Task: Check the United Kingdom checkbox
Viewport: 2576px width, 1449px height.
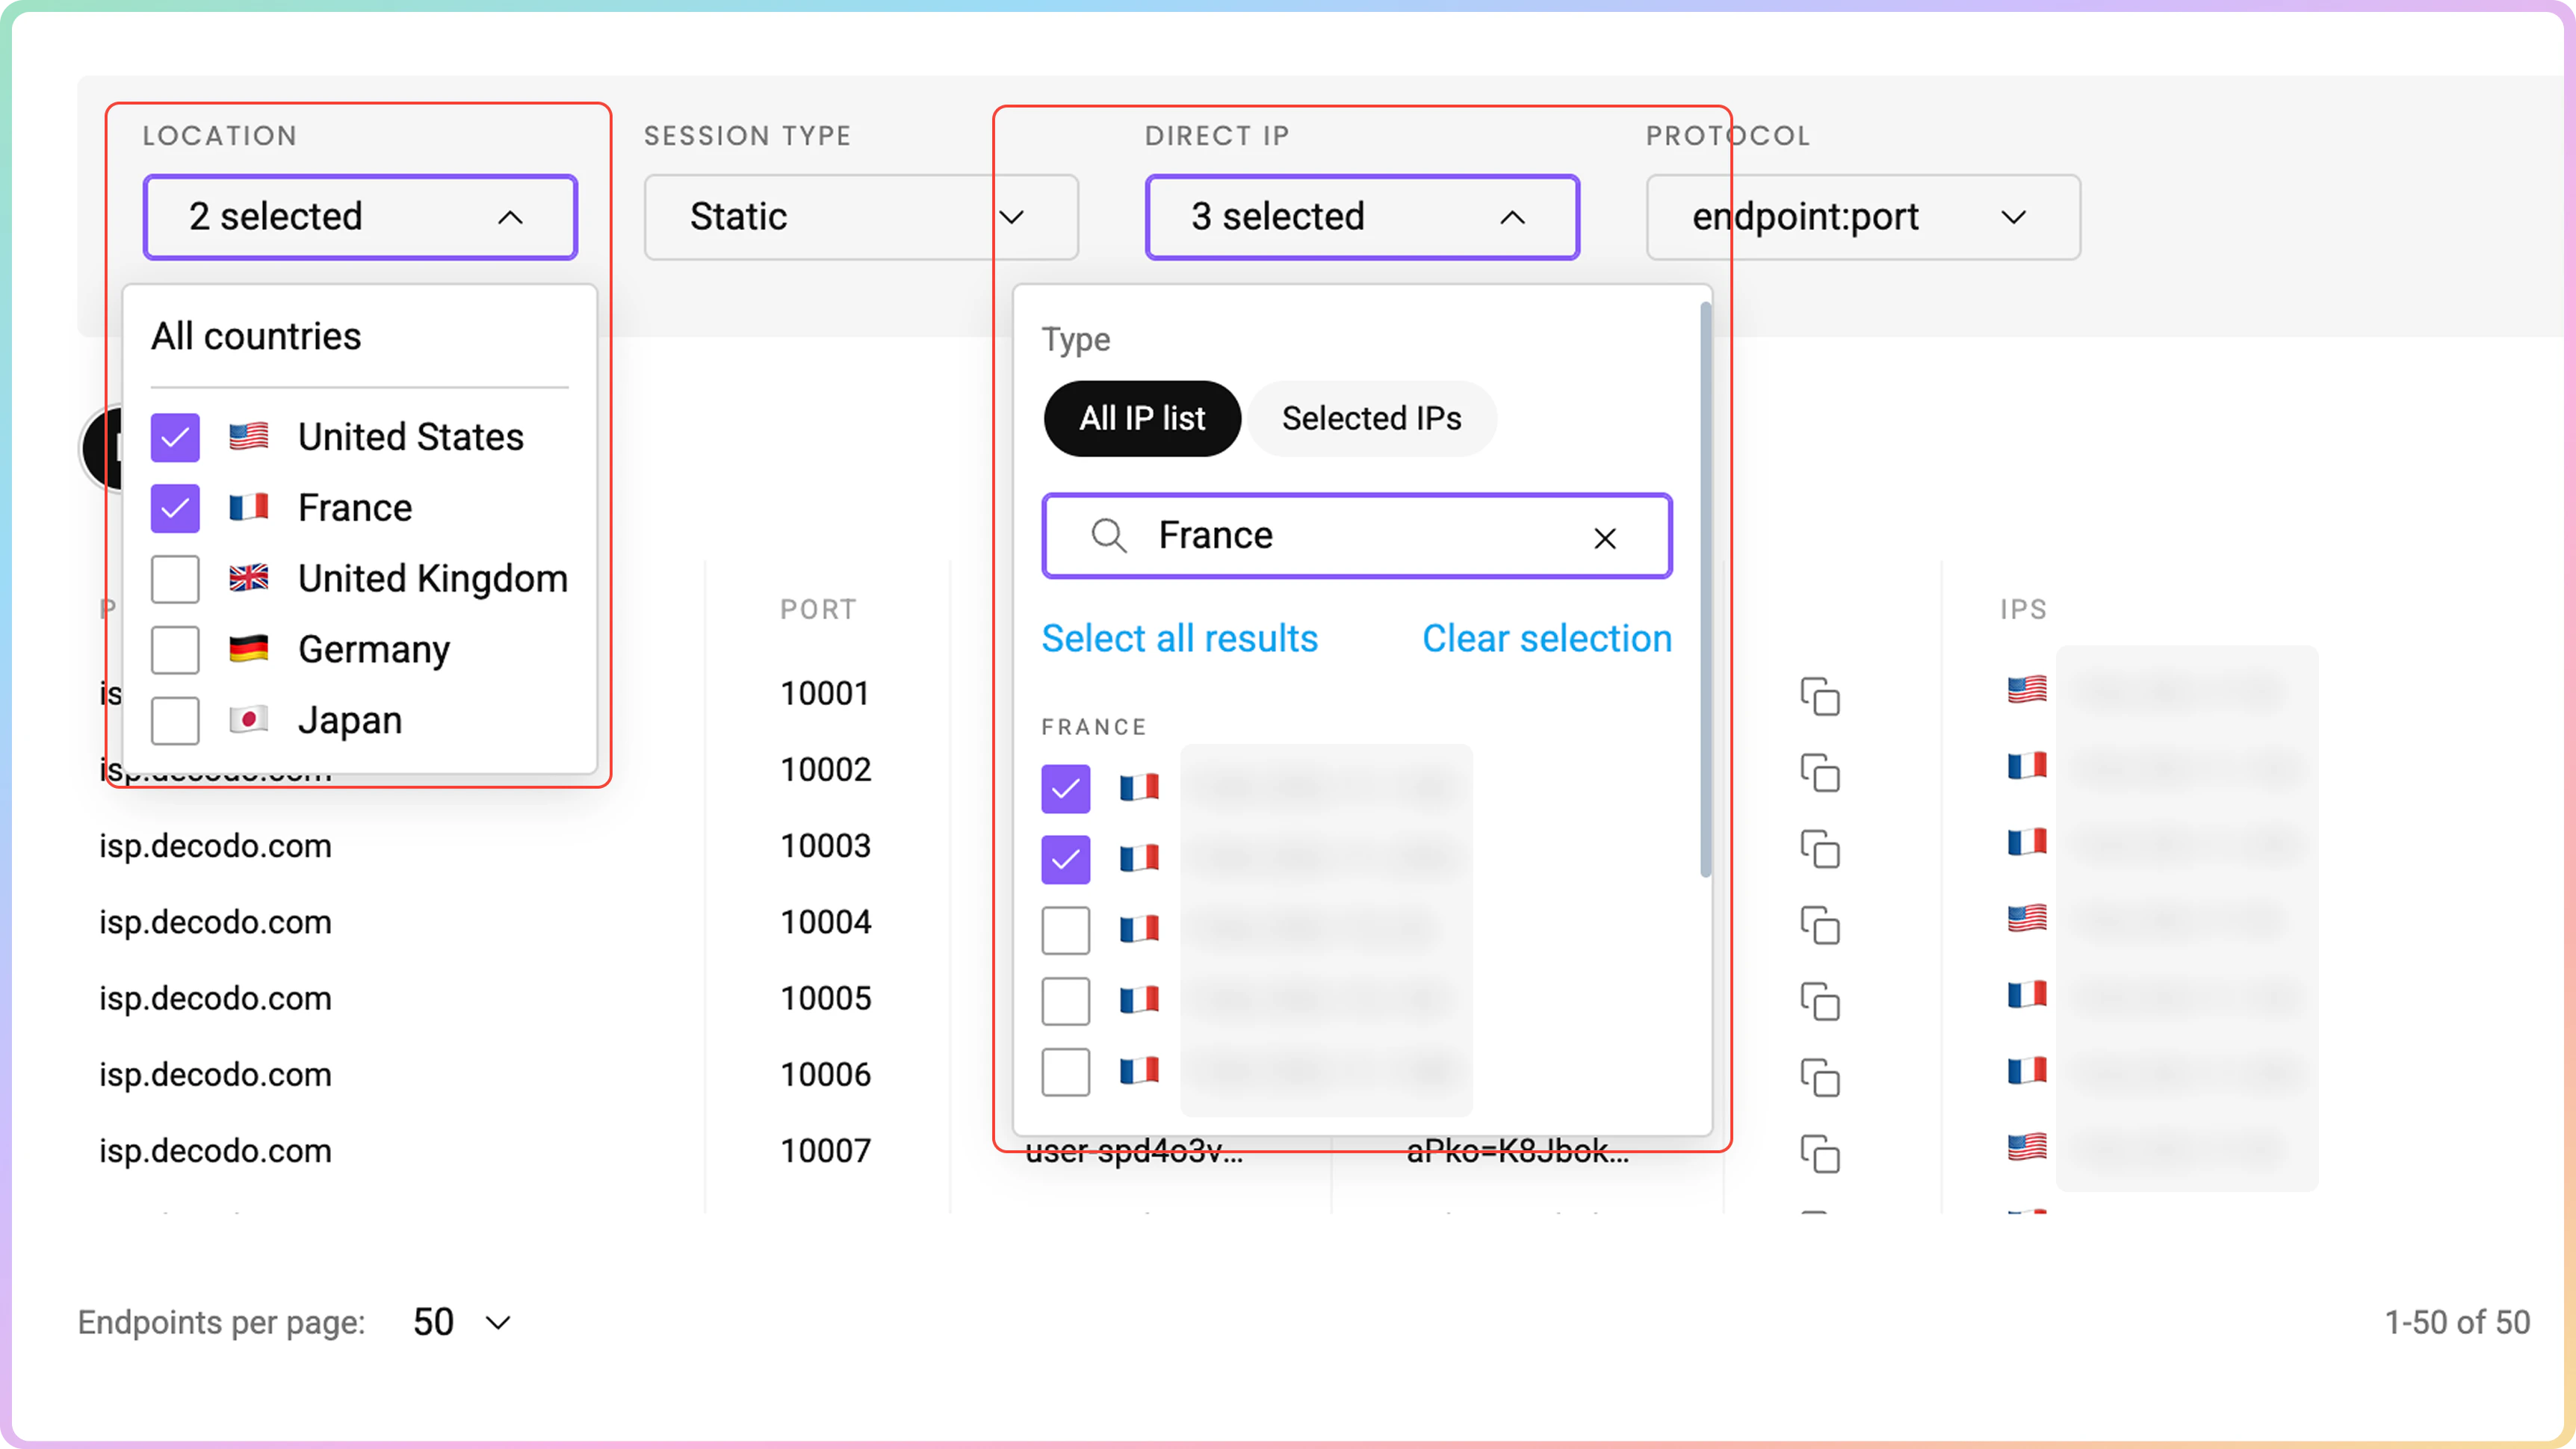Action: [175, 579]
